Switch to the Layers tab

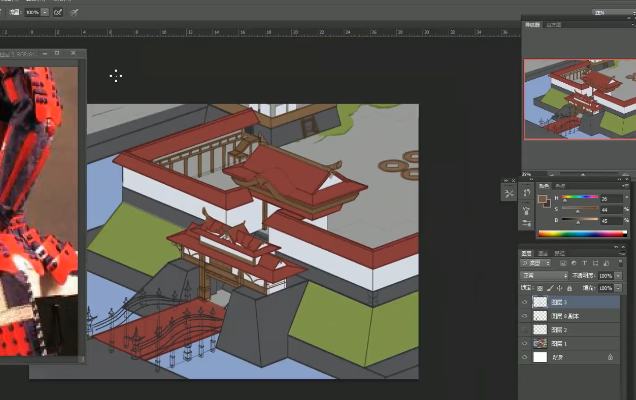(528, 253)
